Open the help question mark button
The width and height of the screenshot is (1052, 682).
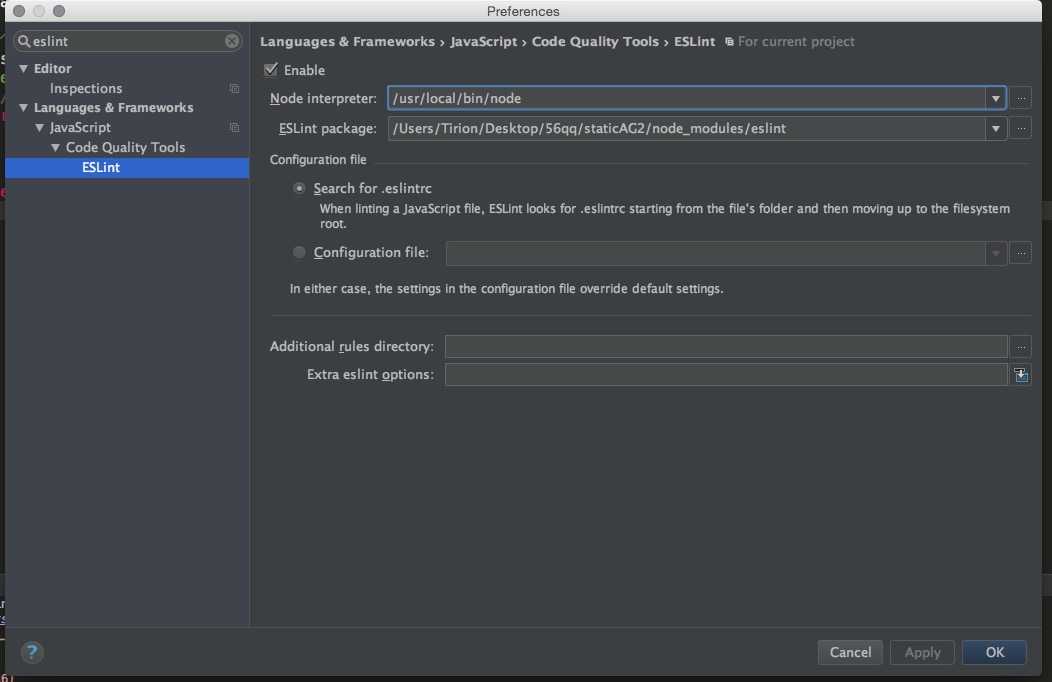(32, 652)
